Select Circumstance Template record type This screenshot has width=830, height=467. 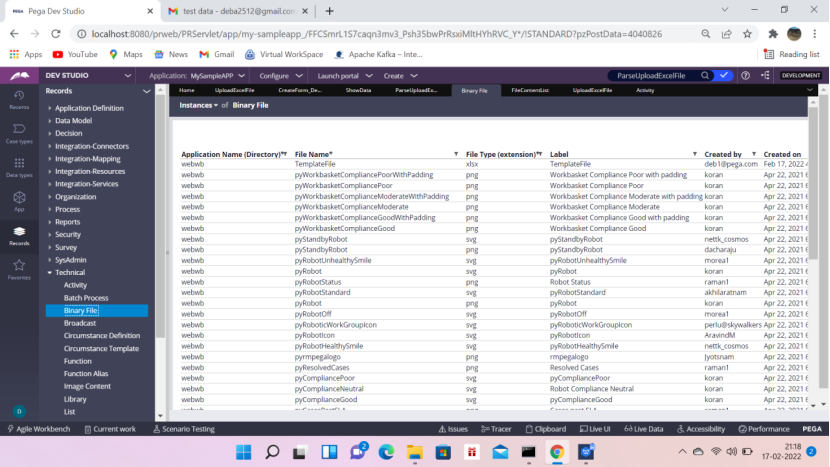coord(101,348)
